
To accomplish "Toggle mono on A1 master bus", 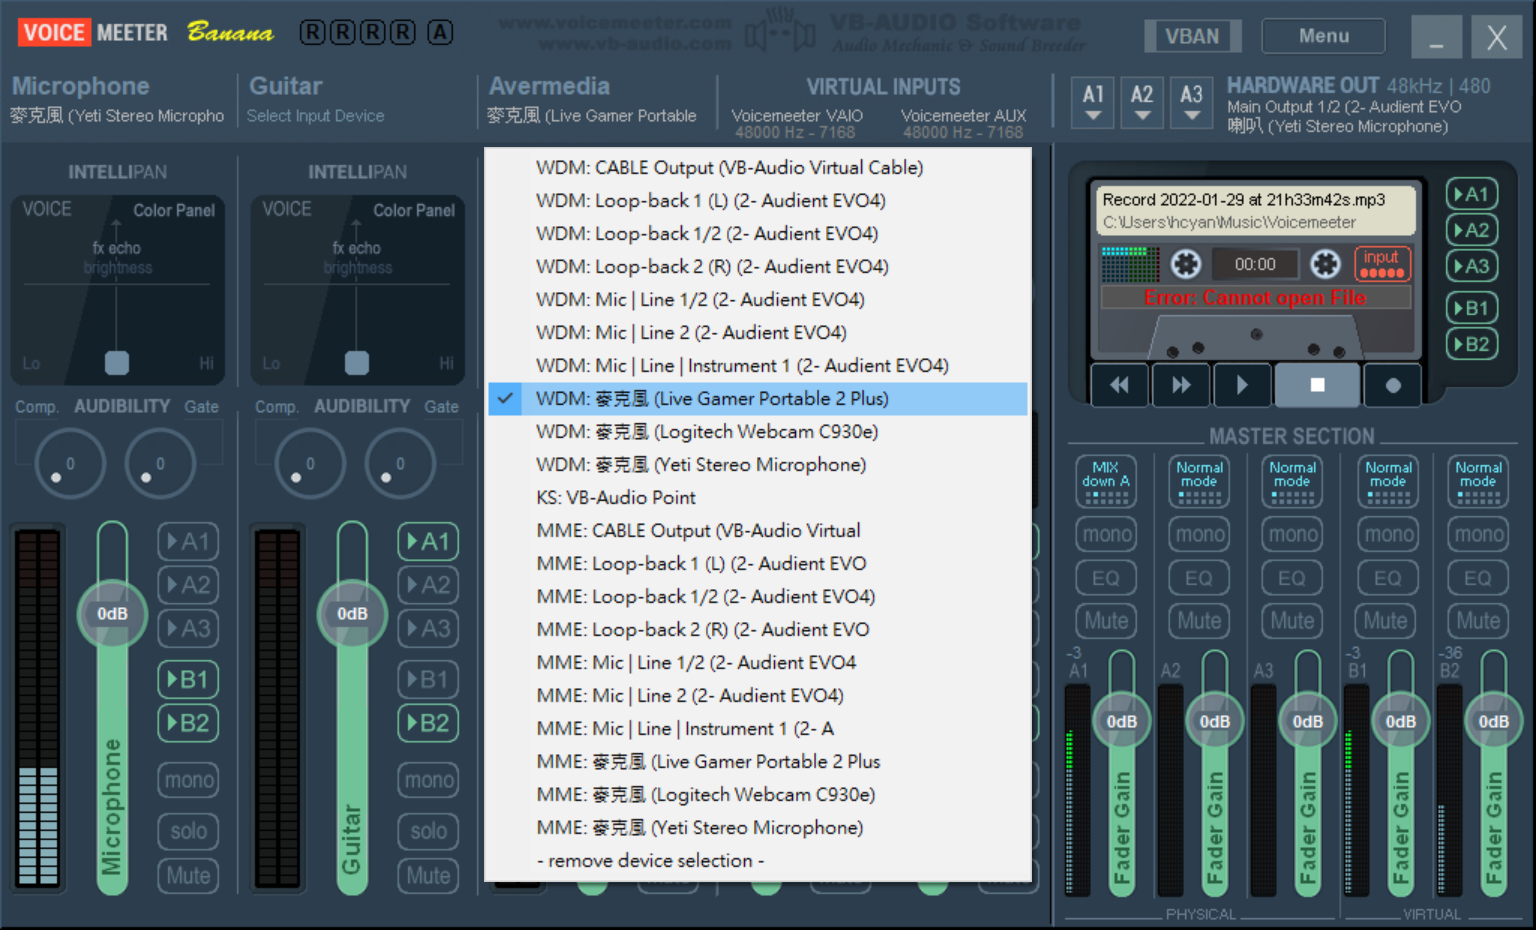I will [1107, 534].
